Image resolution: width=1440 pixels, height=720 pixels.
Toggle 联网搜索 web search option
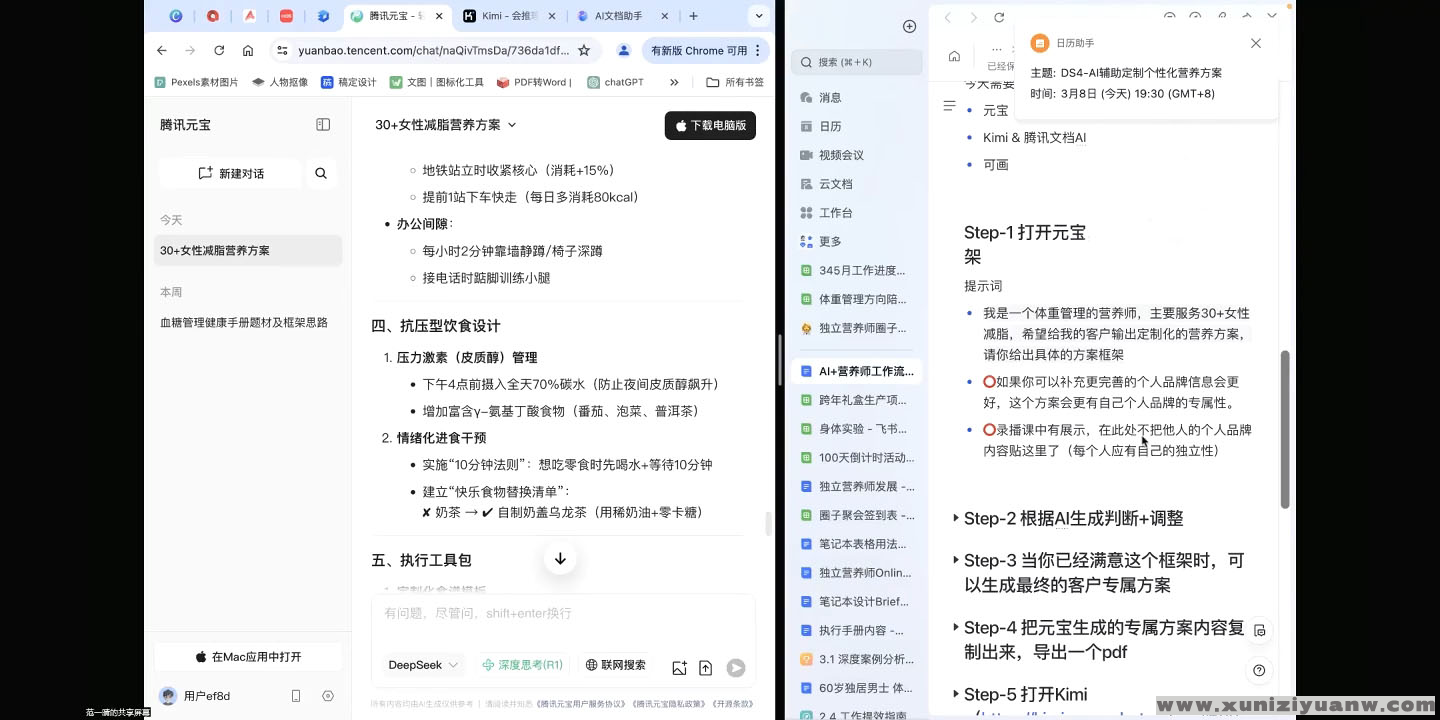pyautogui.click(x=616, y=665)
